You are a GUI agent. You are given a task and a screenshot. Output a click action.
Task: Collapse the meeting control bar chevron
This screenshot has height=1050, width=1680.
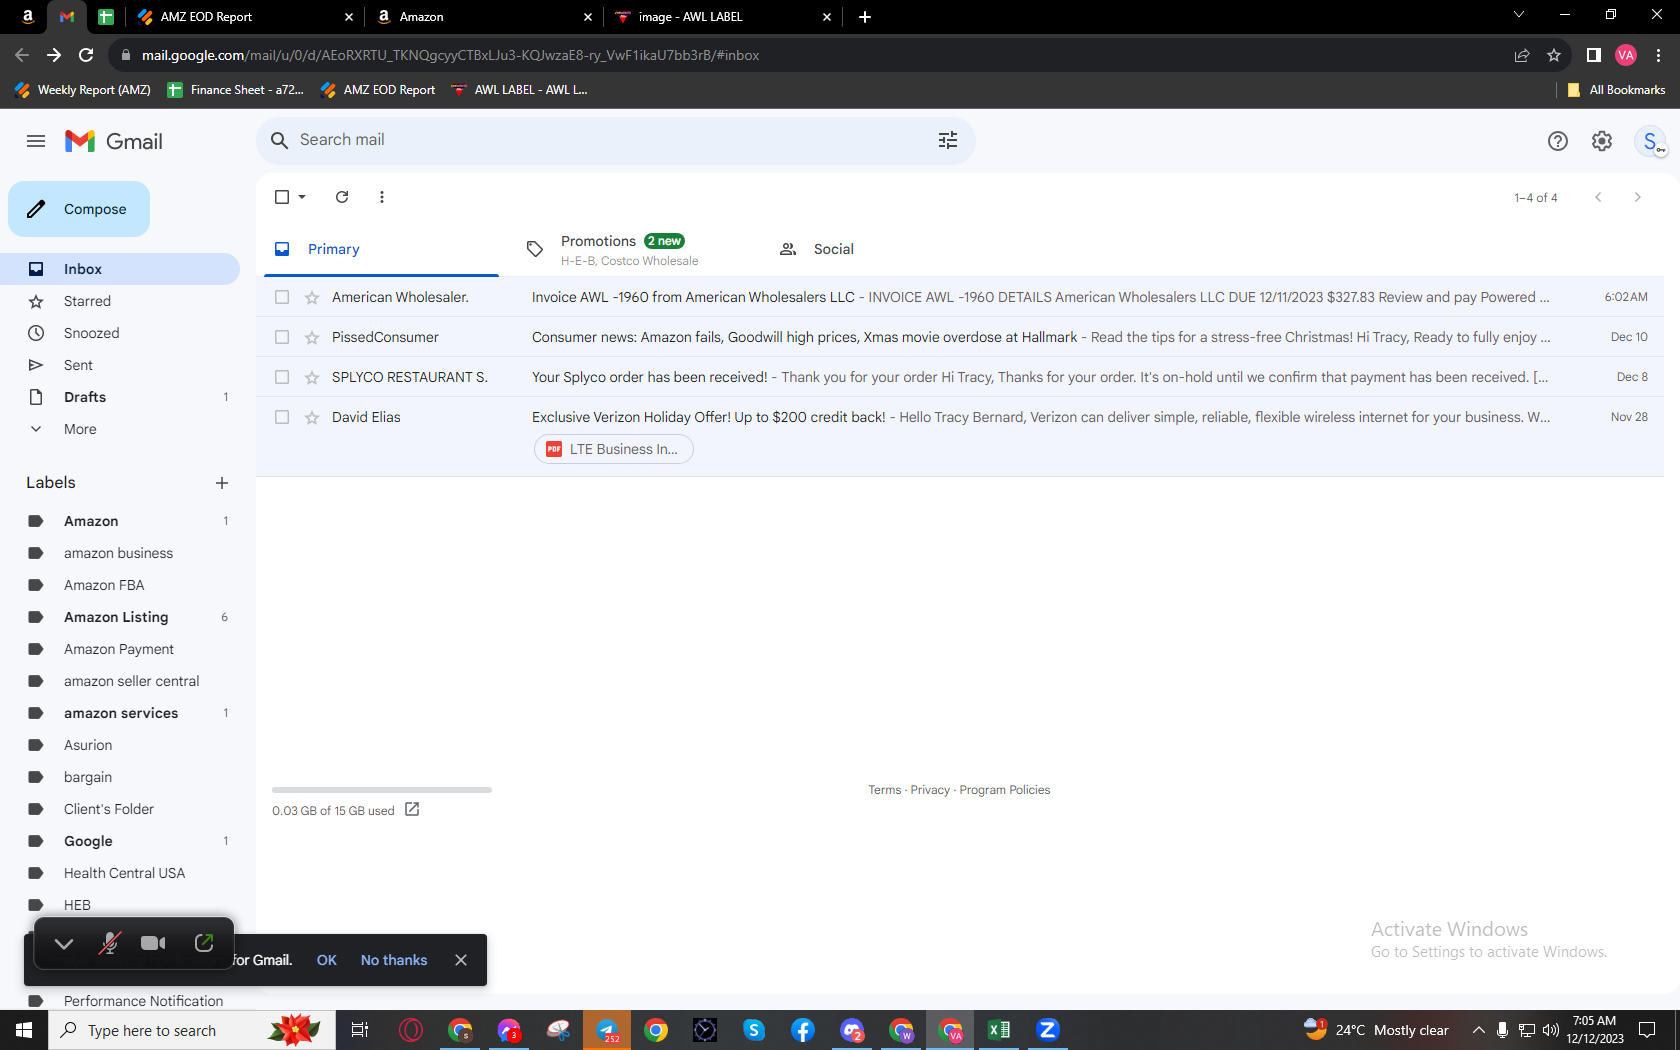(x=64, y=943)
